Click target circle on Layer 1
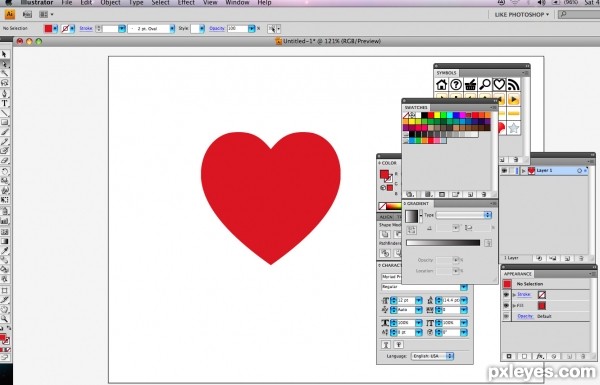The image size is (600, 385). click(x=579, y=171)
